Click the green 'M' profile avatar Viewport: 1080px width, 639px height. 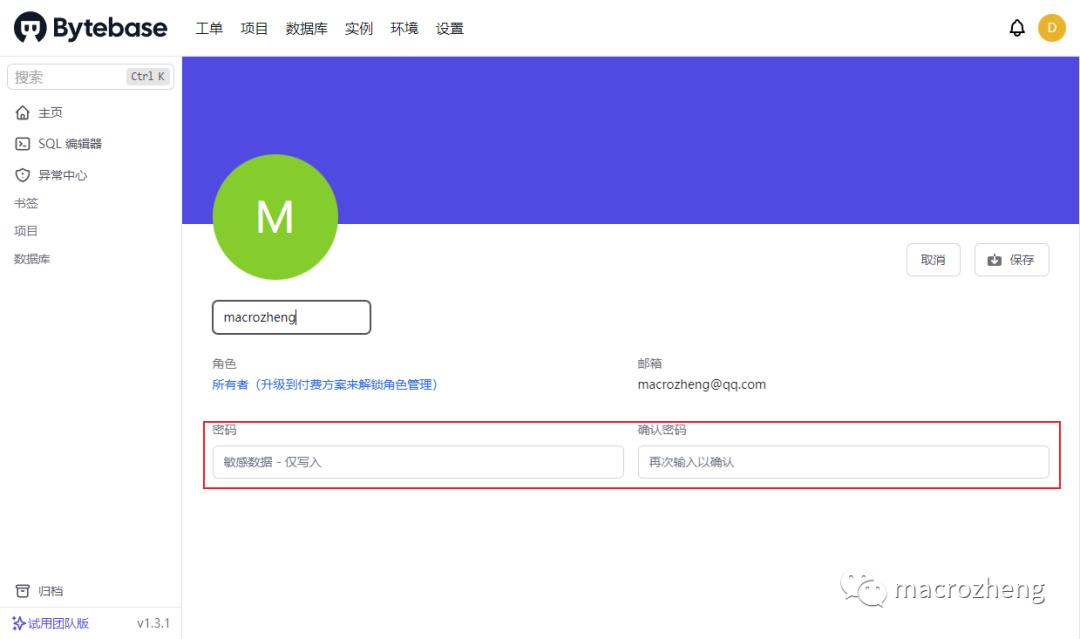pos(275,217)
